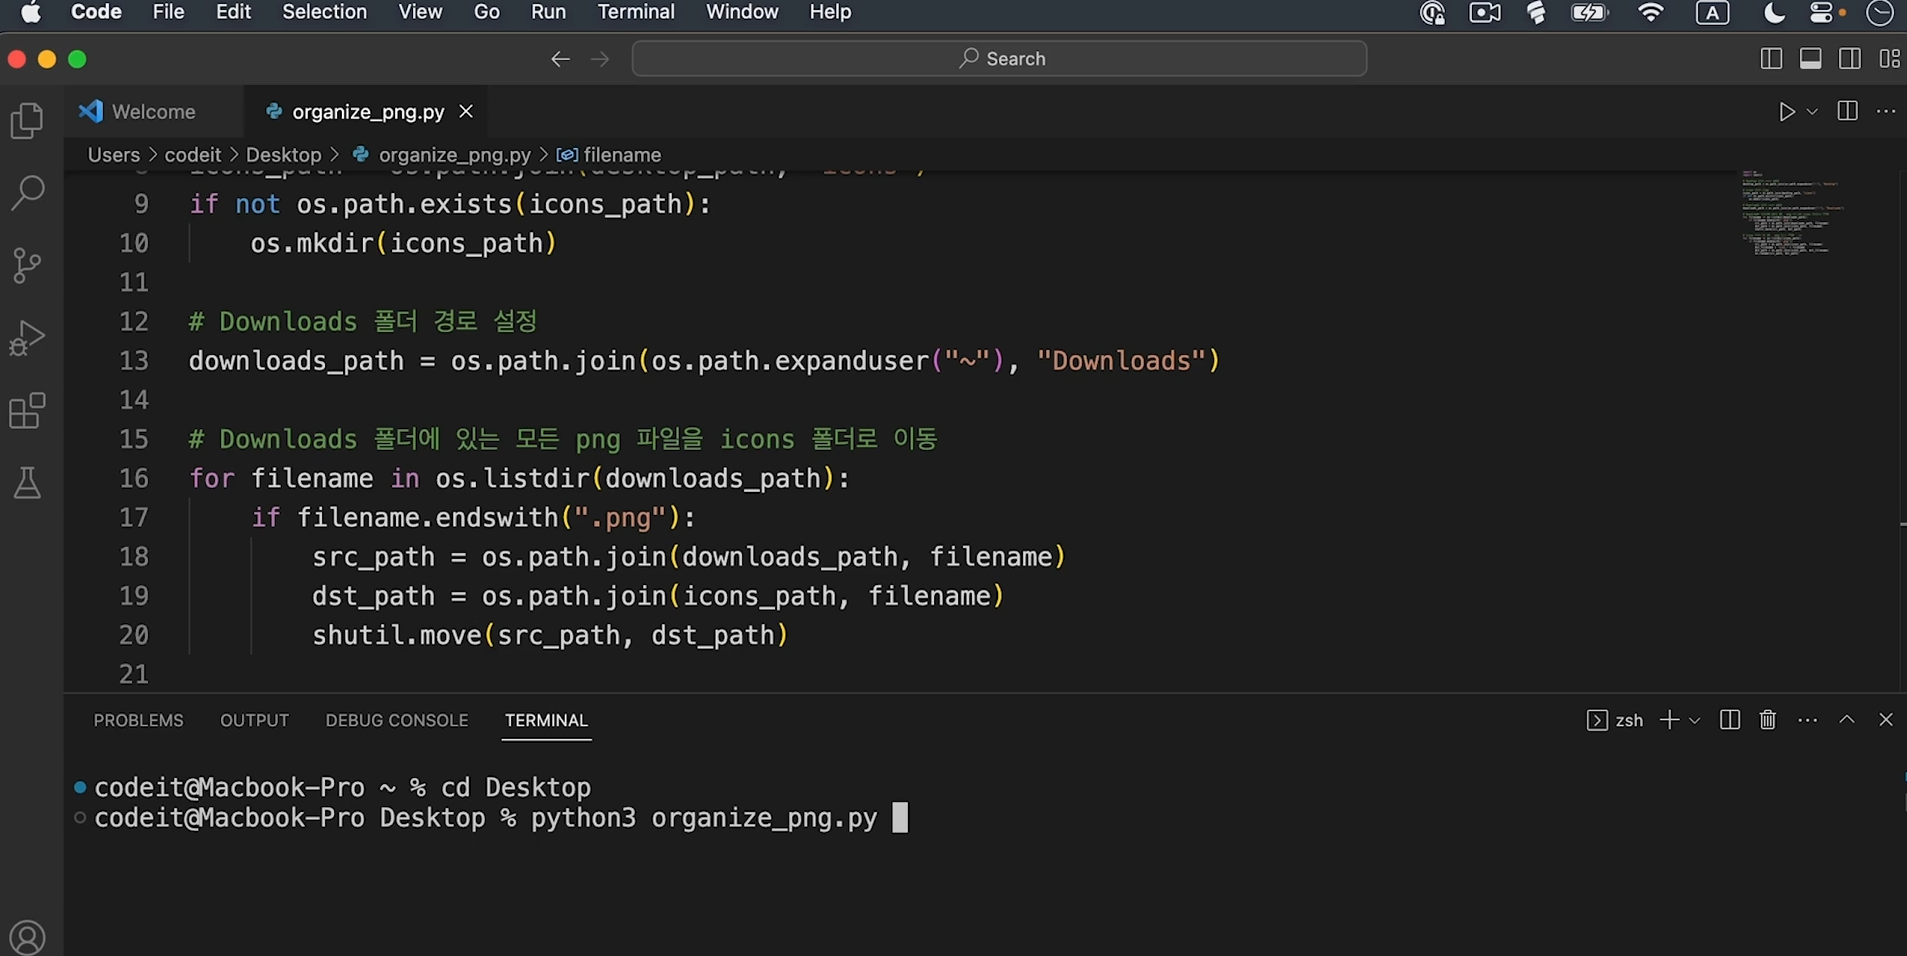Toggle the bottom panel layout button

click(x=1810, y=59)
